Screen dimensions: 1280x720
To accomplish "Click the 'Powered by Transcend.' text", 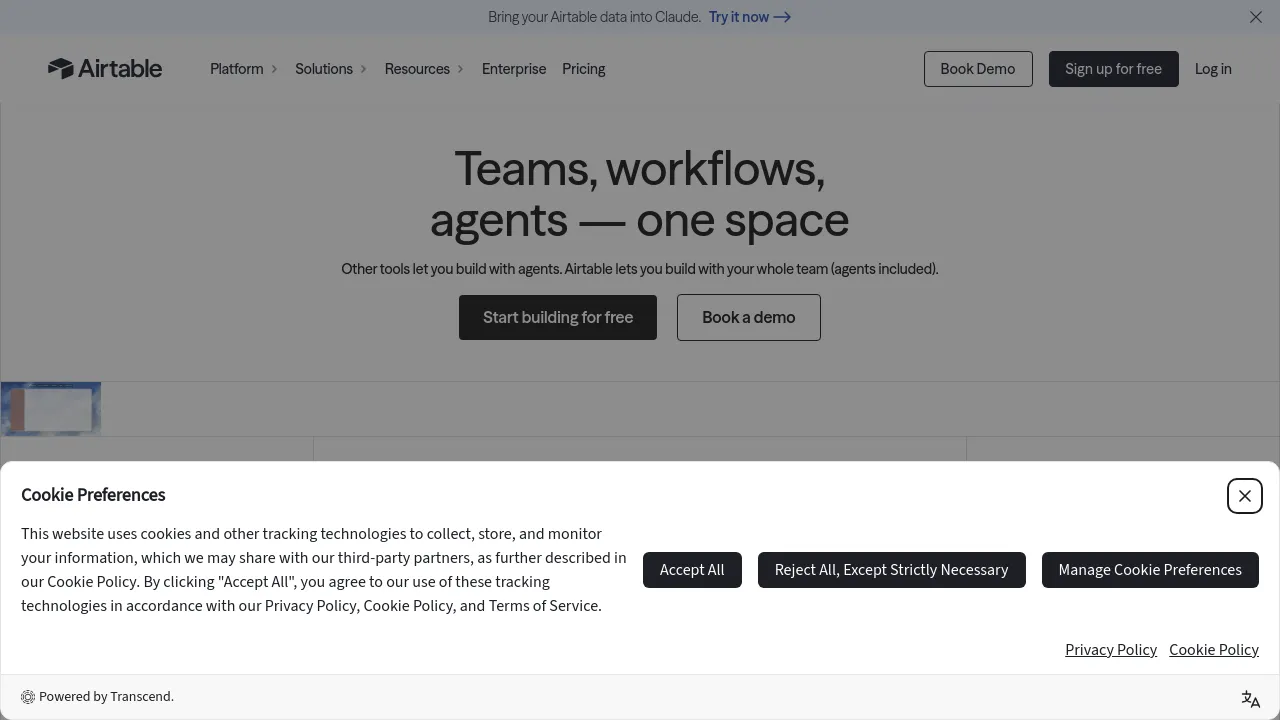I will pos(106,697).
